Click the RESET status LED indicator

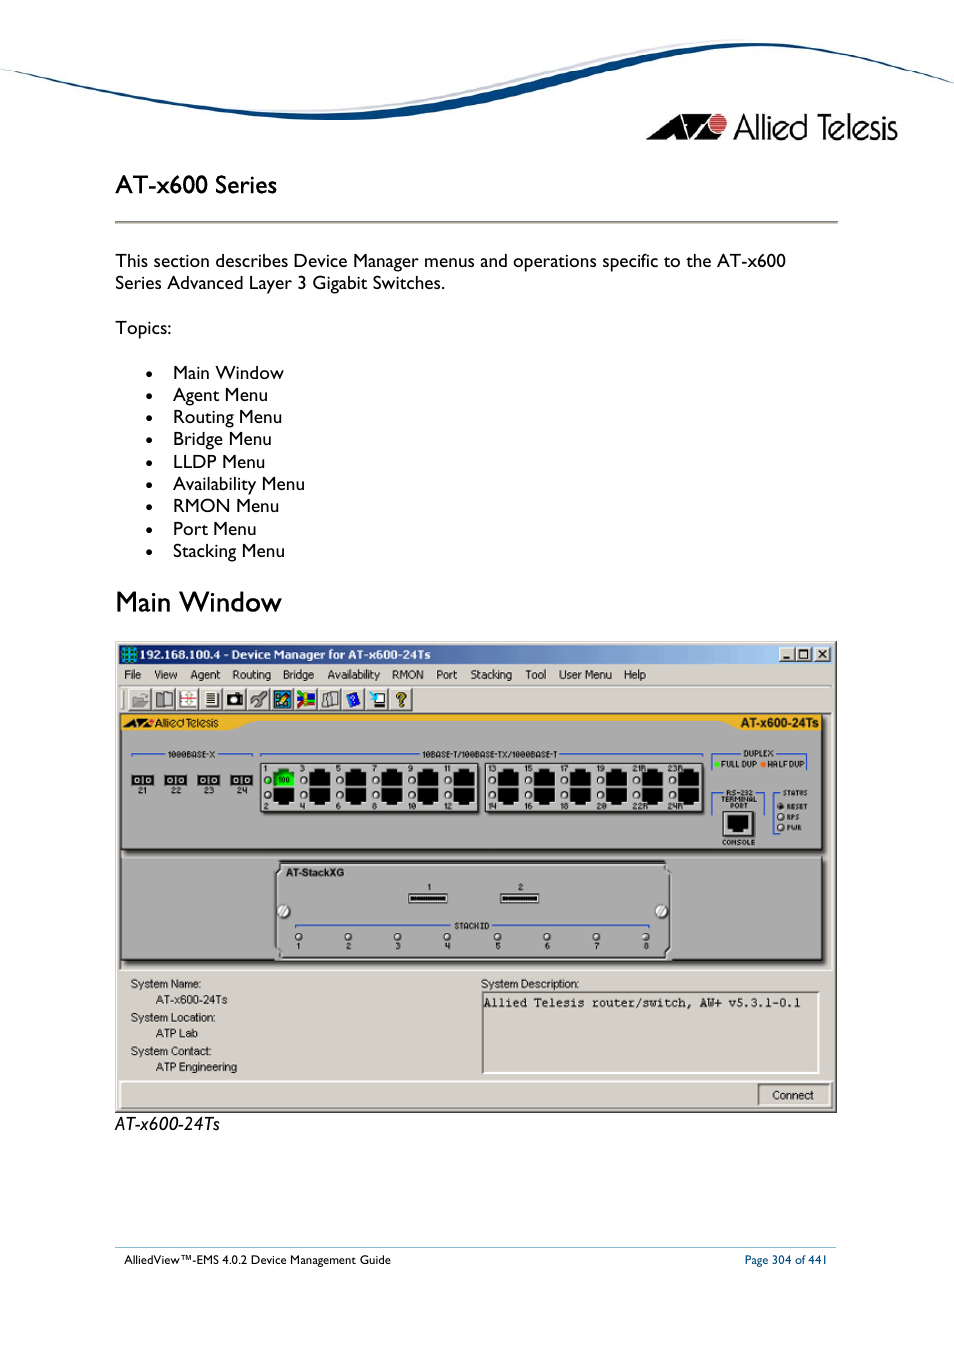click(x=780, y=806)
